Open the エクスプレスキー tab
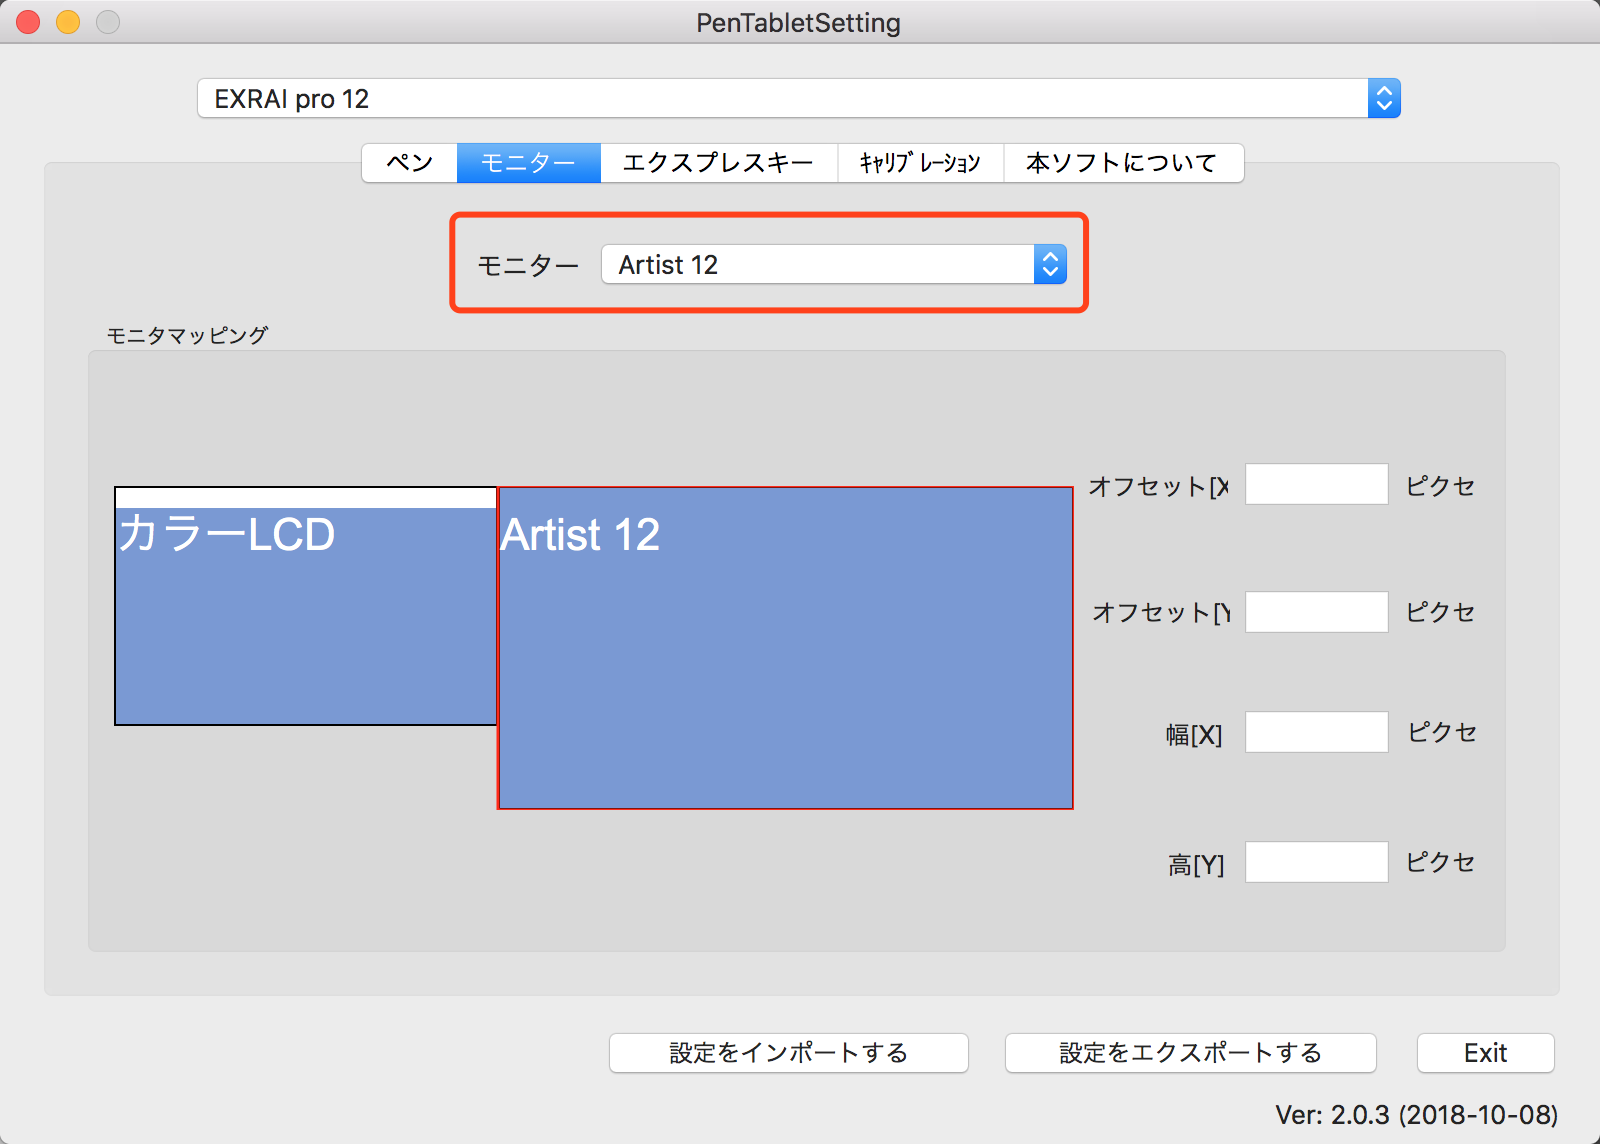This screenshot has height=1144, width=1600. click(719, 163)
